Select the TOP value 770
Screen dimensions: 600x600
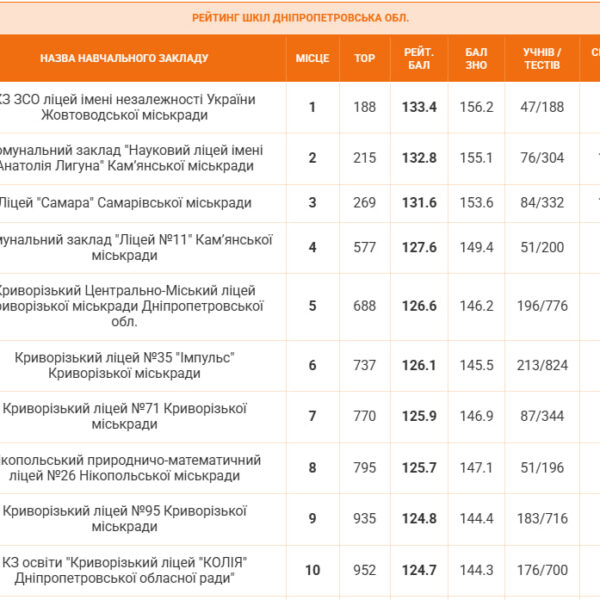[364, 416]
